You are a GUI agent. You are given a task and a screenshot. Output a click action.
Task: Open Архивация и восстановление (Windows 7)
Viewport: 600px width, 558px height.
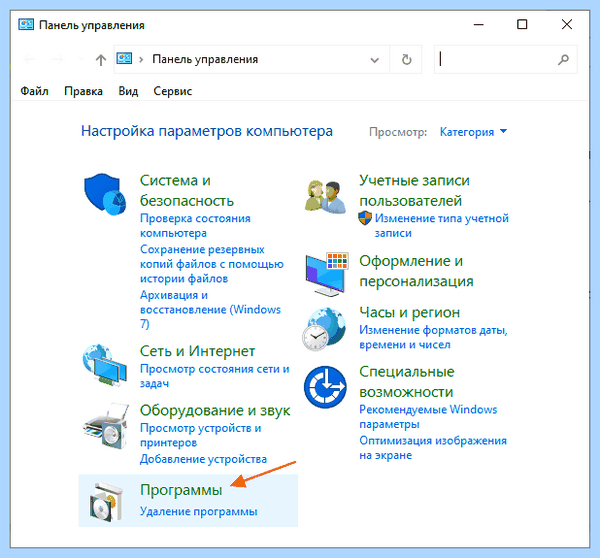210,309
